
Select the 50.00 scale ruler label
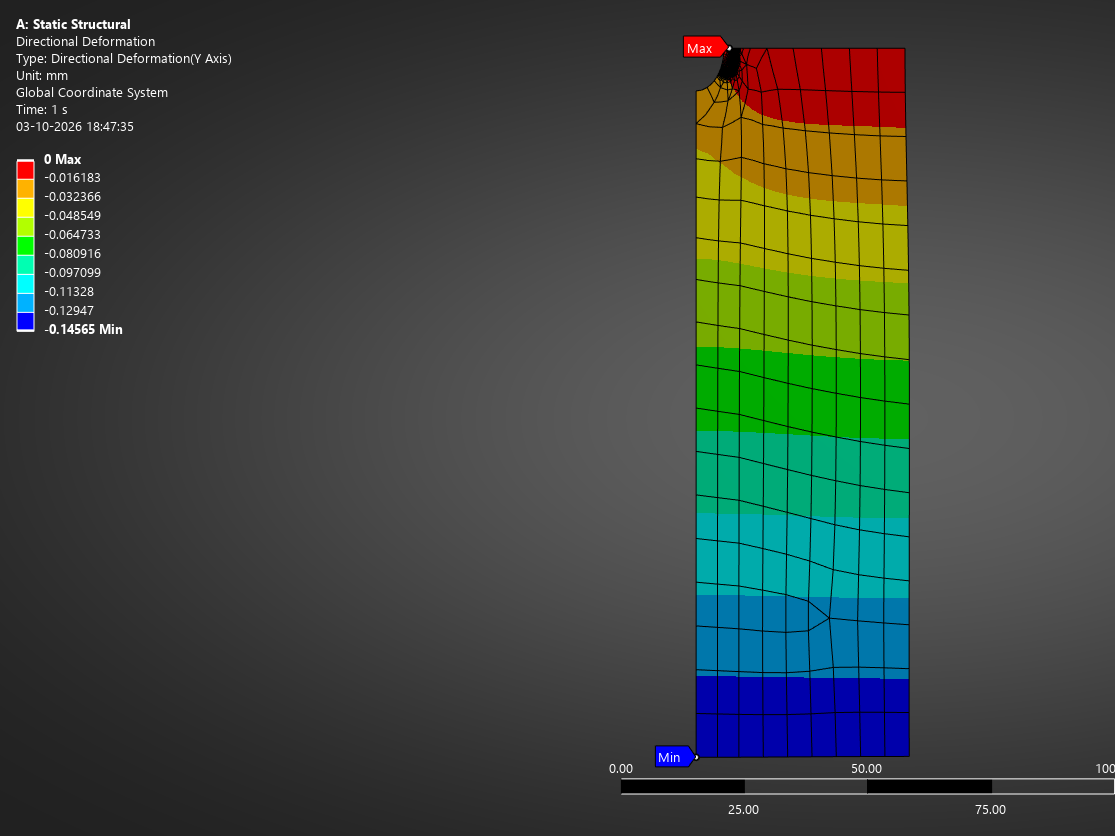pyautogui.click(x=866, y=768)
